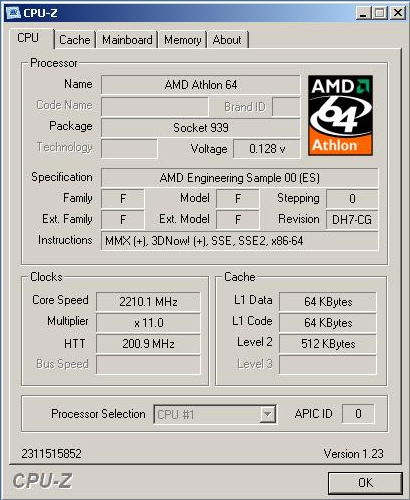Click the AMD Athlon 64 logo

click(x=340, y=115)
